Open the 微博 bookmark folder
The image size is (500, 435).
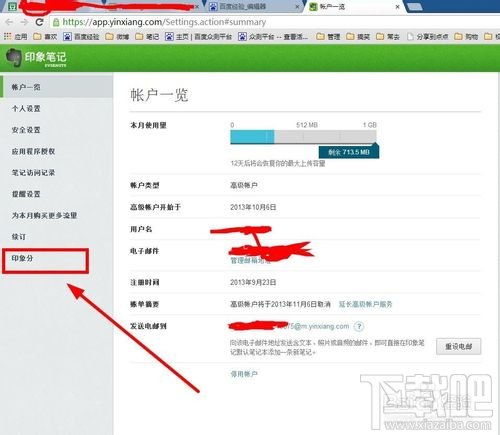coord(117,36)
